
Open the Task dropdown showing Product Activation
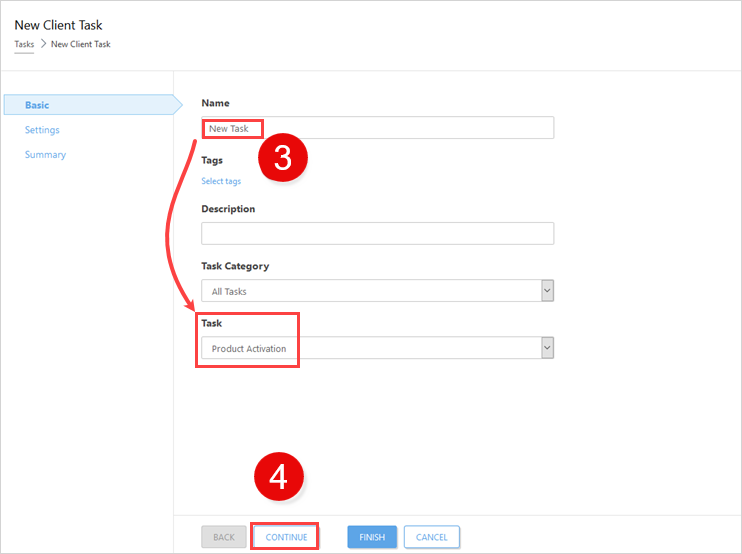pos(377,348)
